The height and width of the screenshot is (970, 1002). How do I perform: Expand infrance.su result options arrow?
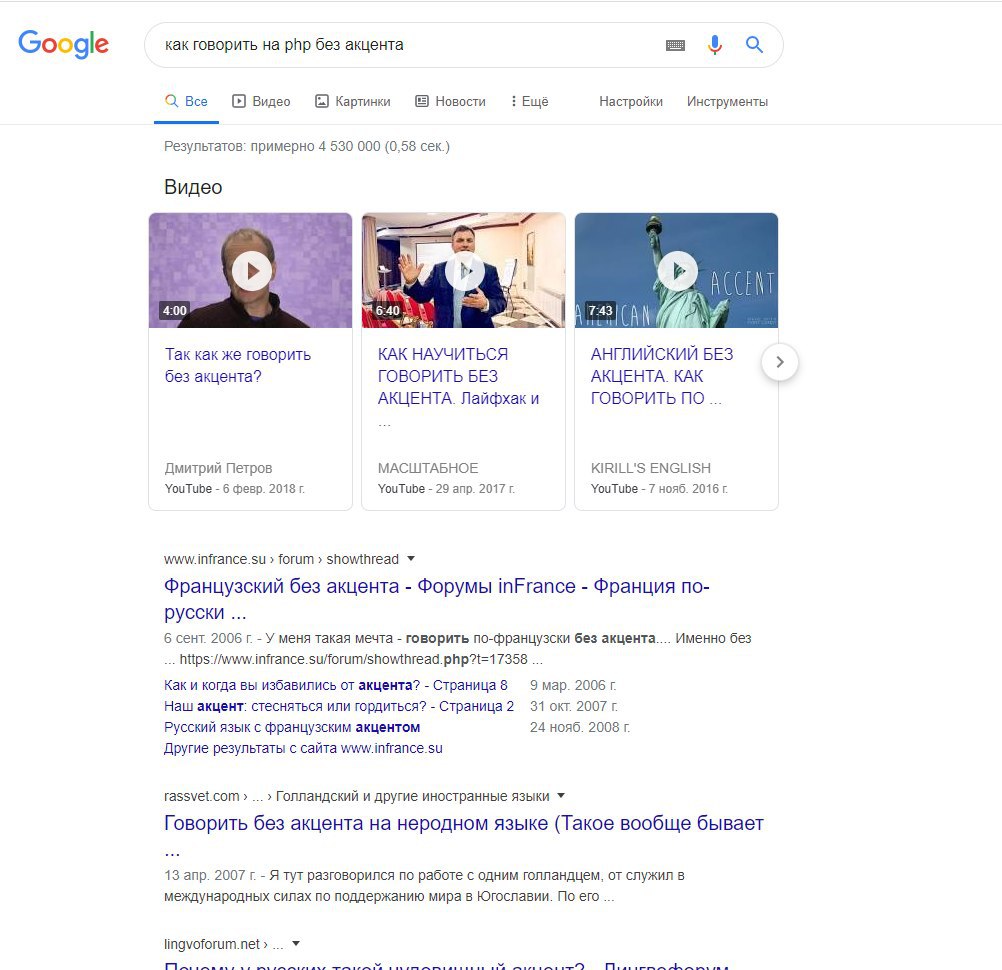pos(411,558)
